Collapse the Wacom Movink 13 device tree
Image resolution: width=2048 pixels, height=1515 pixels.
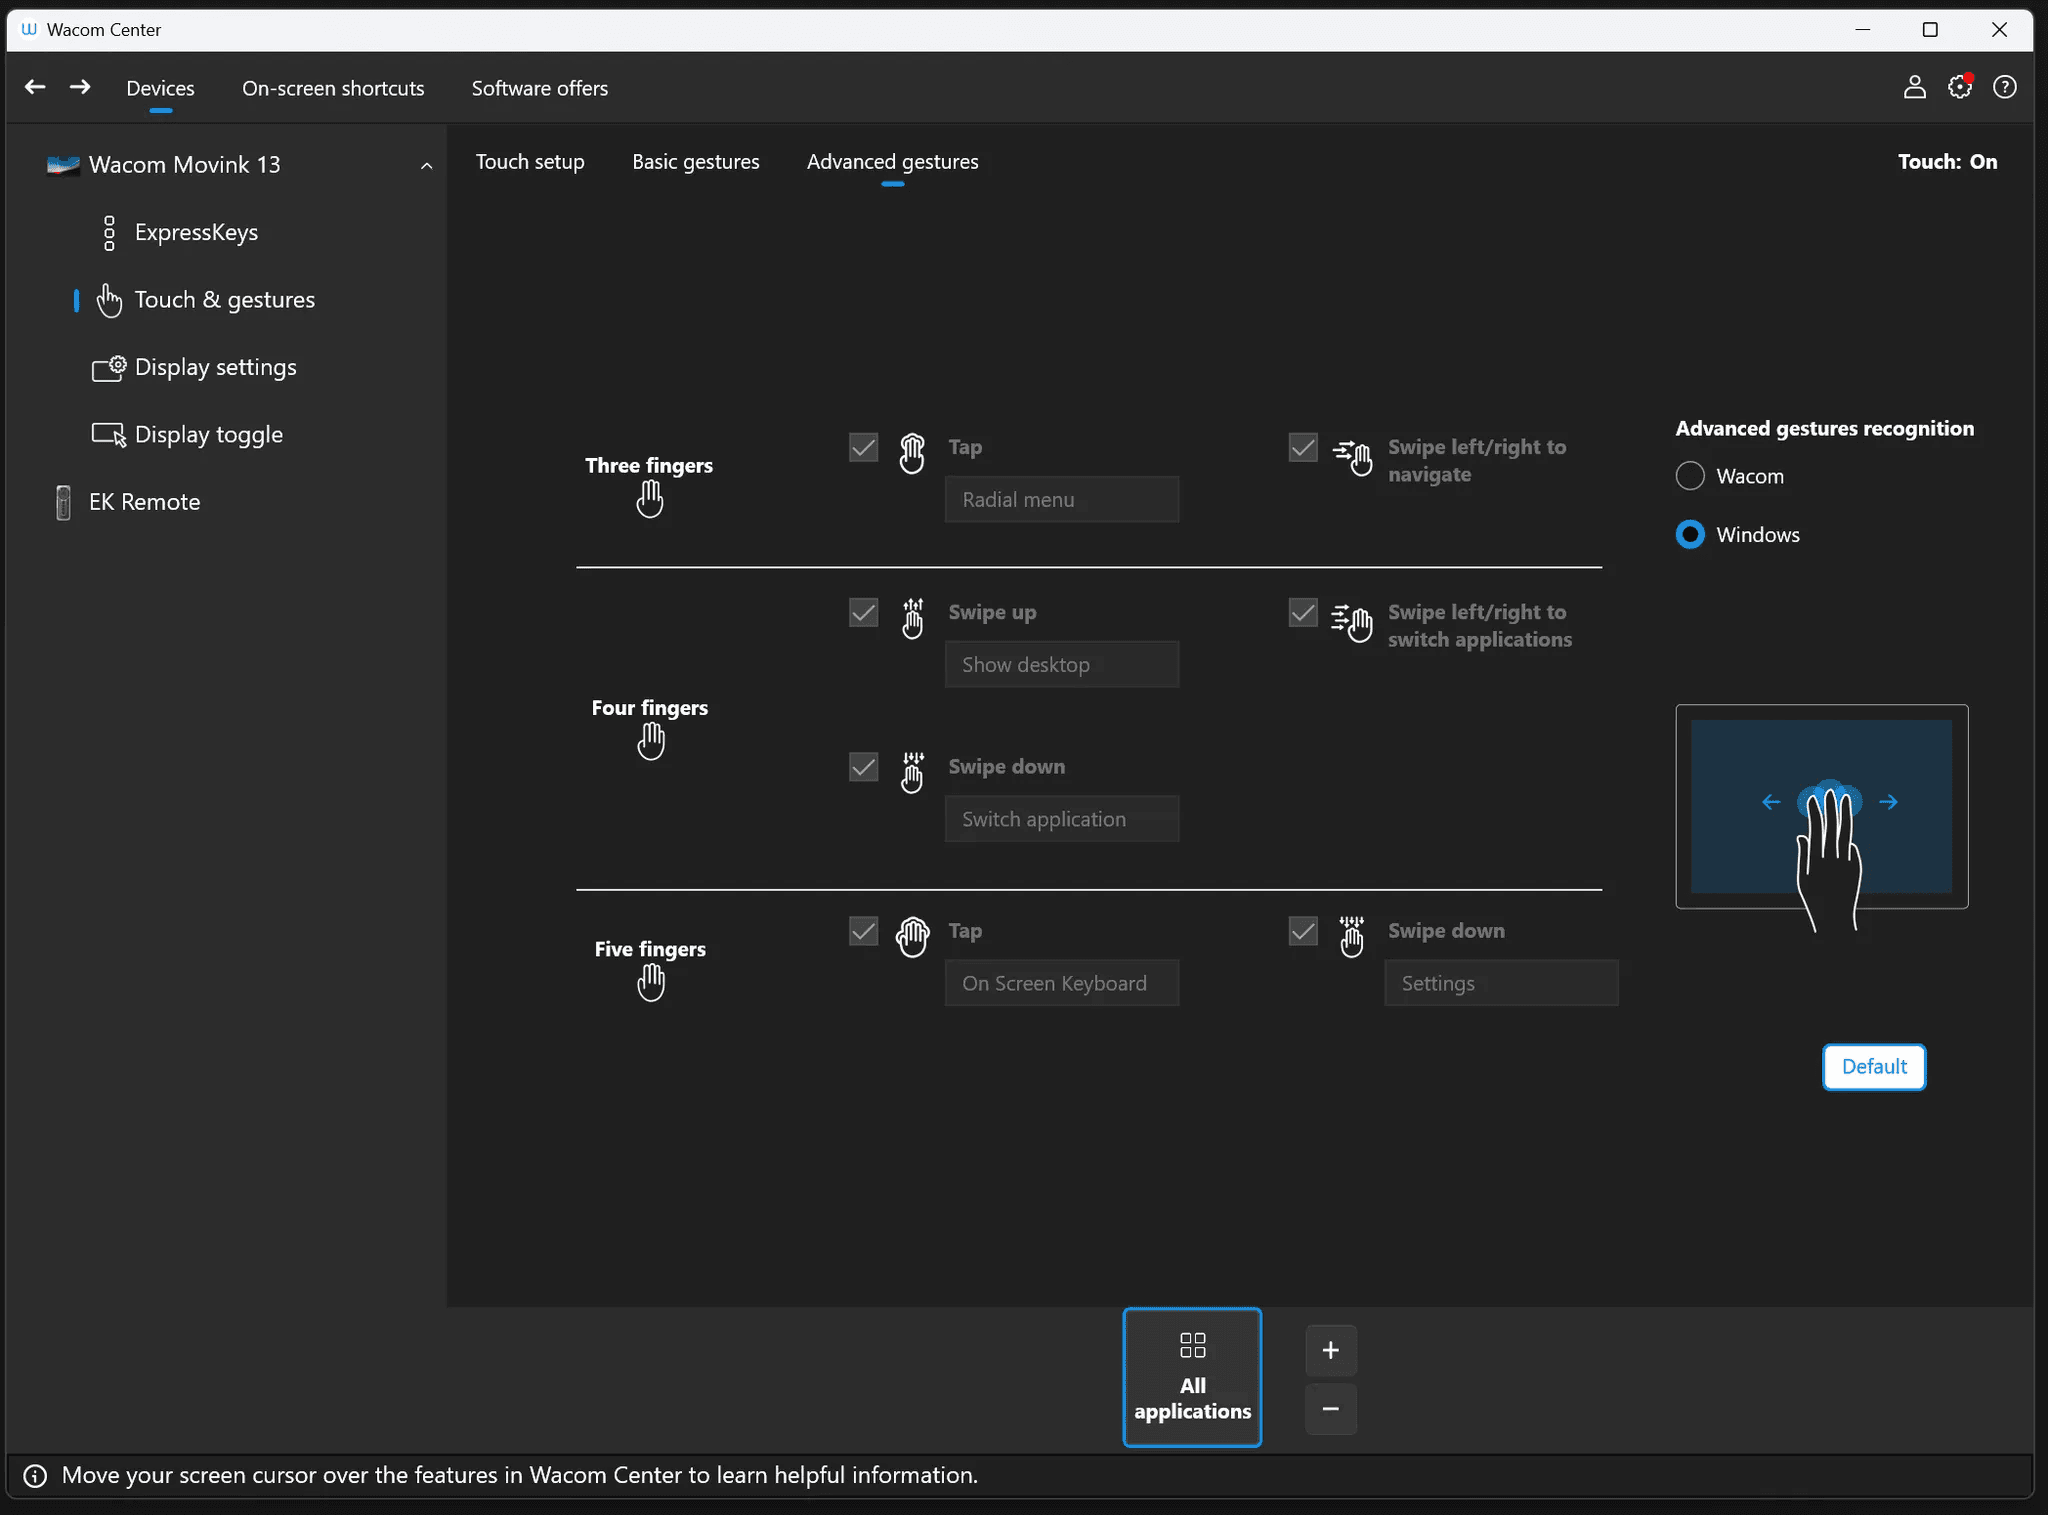point(426,166)
